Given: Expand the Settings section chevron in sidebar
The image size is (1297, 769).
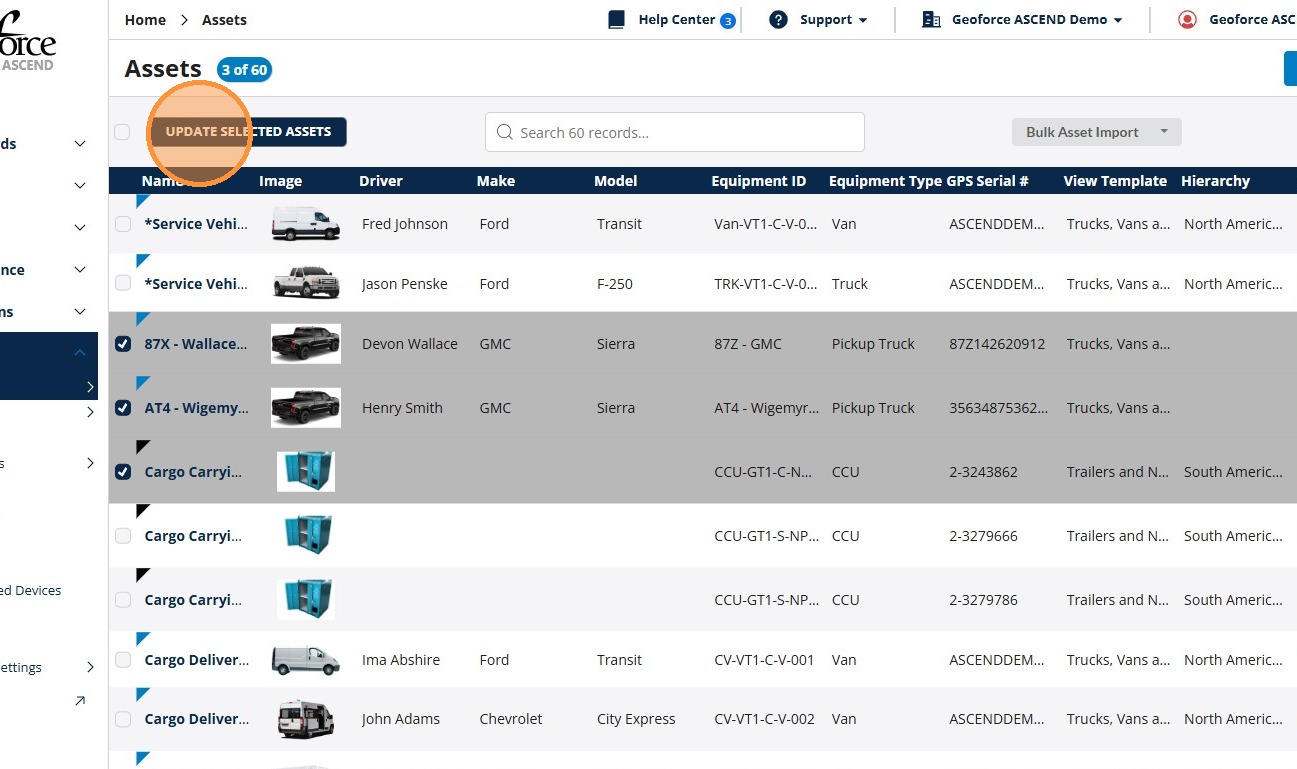Looking at the screenshot, I should point(90,667).
